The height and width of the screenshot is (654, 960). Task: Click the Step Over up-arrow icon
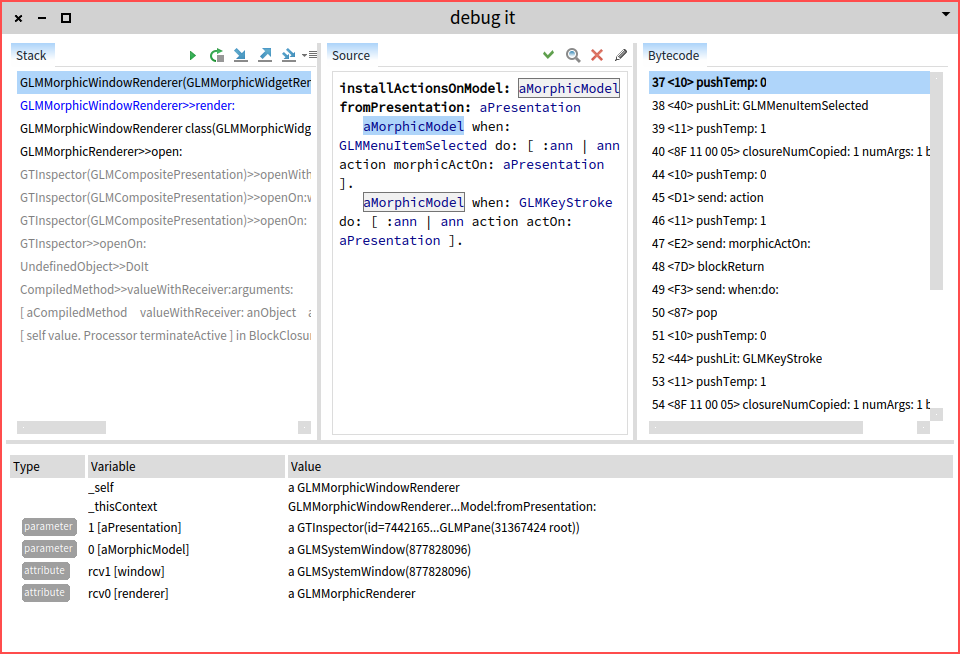[265, 55]
